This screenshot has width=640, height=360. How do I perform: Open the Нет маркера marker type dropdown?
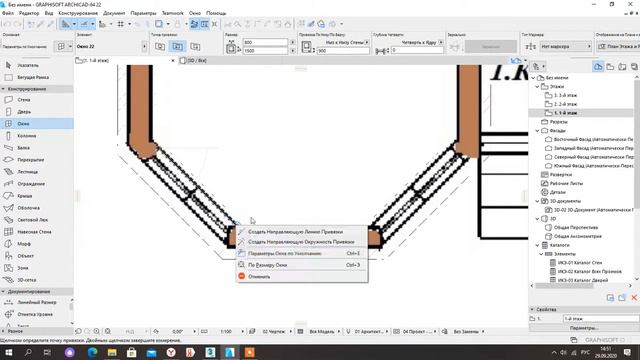click(x=566, y=47)
